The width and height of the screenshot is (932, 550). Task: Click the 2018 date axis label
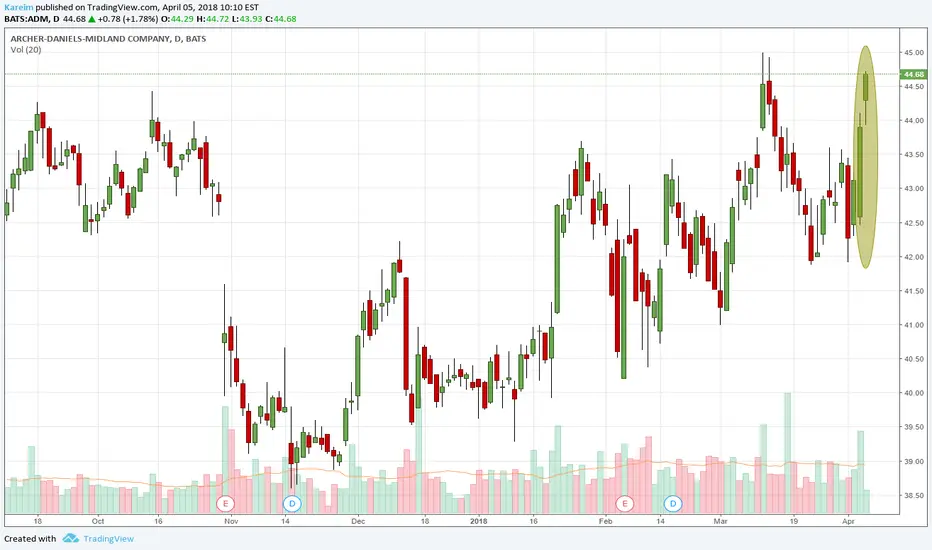478,521
